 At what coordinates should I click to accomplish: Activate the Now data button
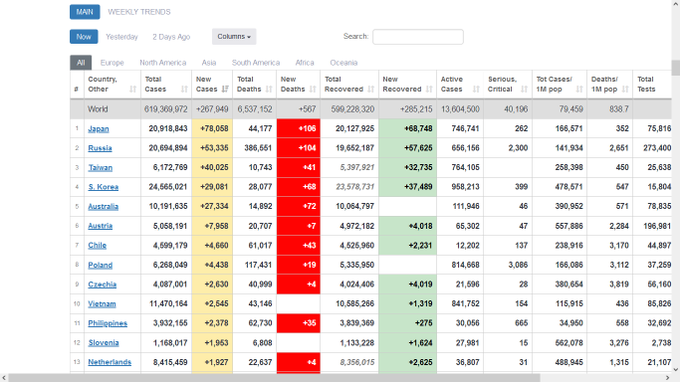pyautogui.click(x=84, y=37)
